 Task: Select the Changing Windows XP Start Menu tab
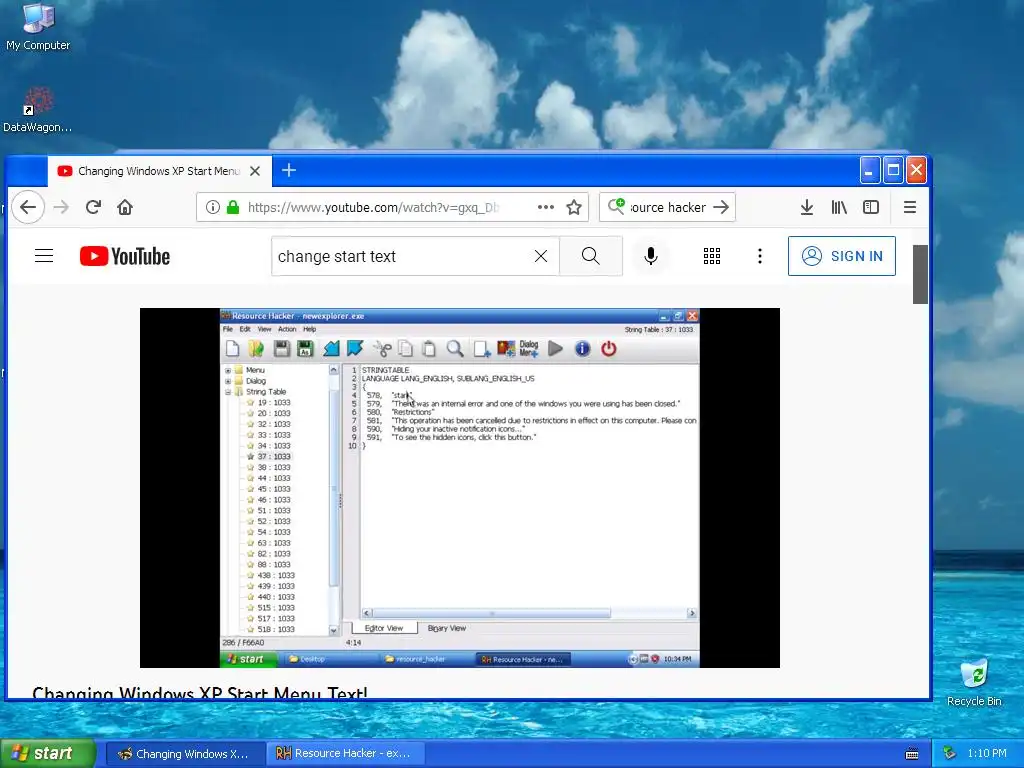[159, 171]
